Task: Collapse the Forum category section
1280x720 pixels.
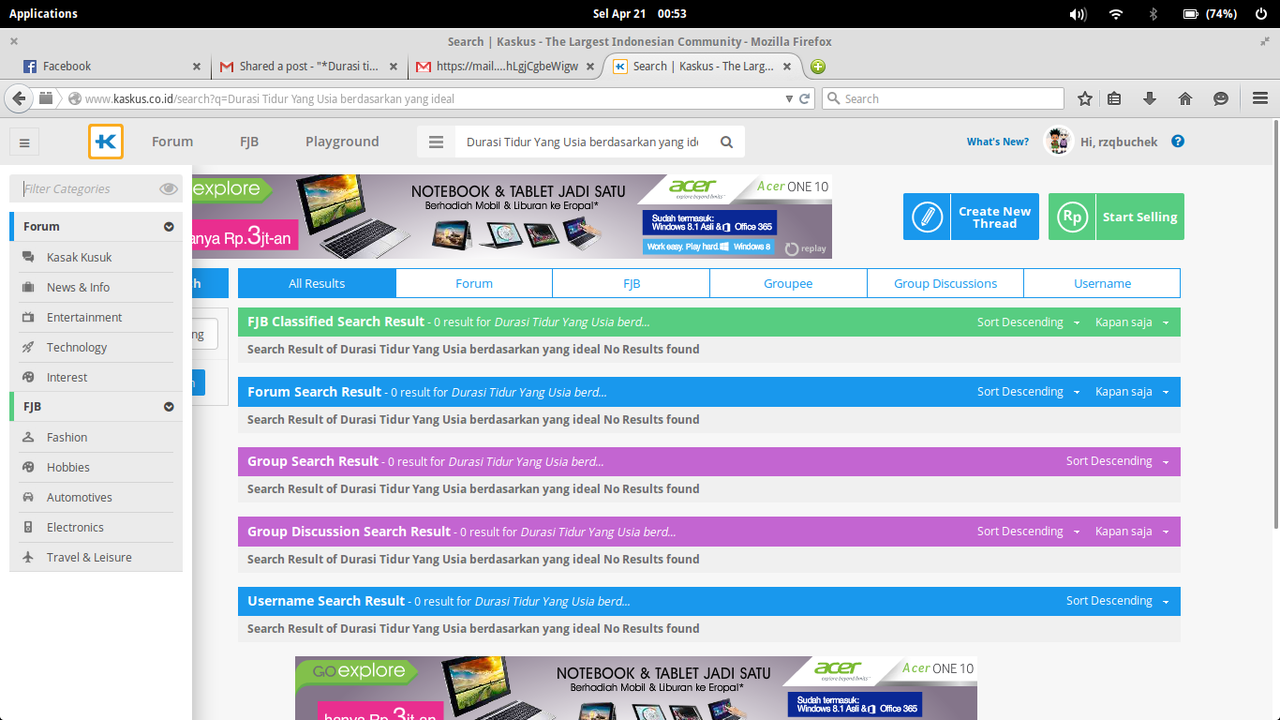Action: pyautogui.click(x=169, y=227)
